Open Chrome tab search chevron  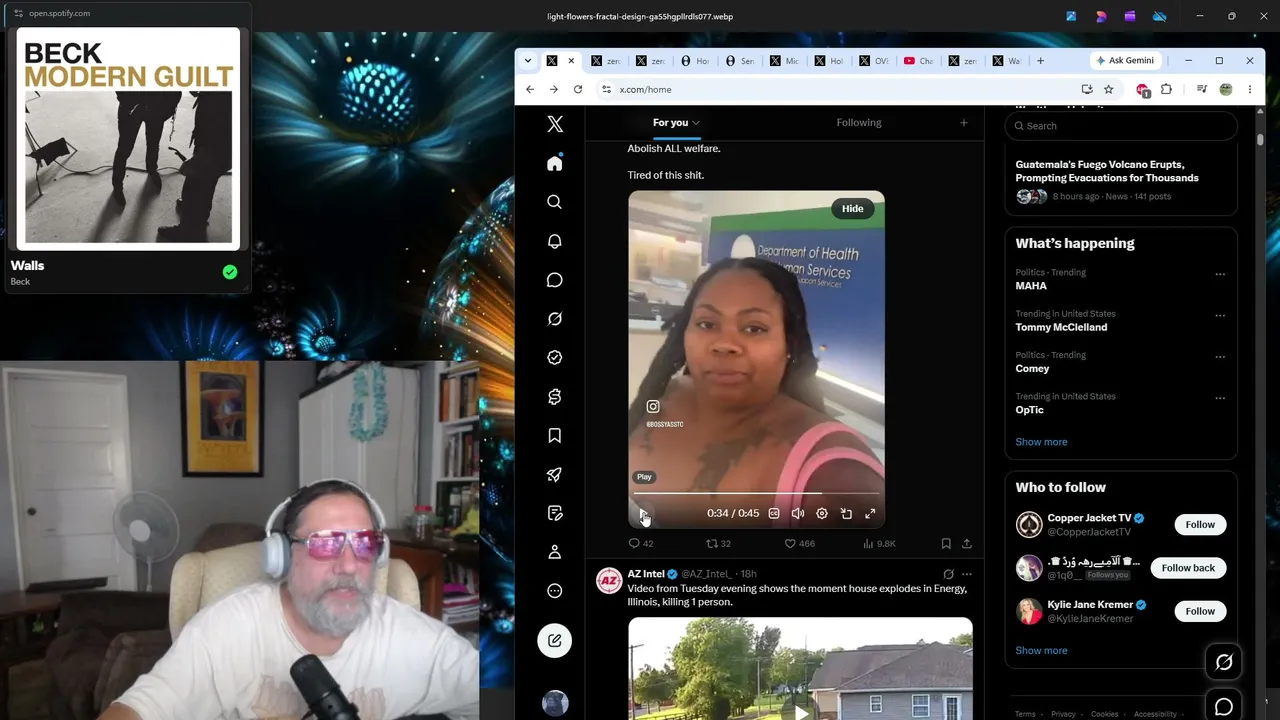528,60
